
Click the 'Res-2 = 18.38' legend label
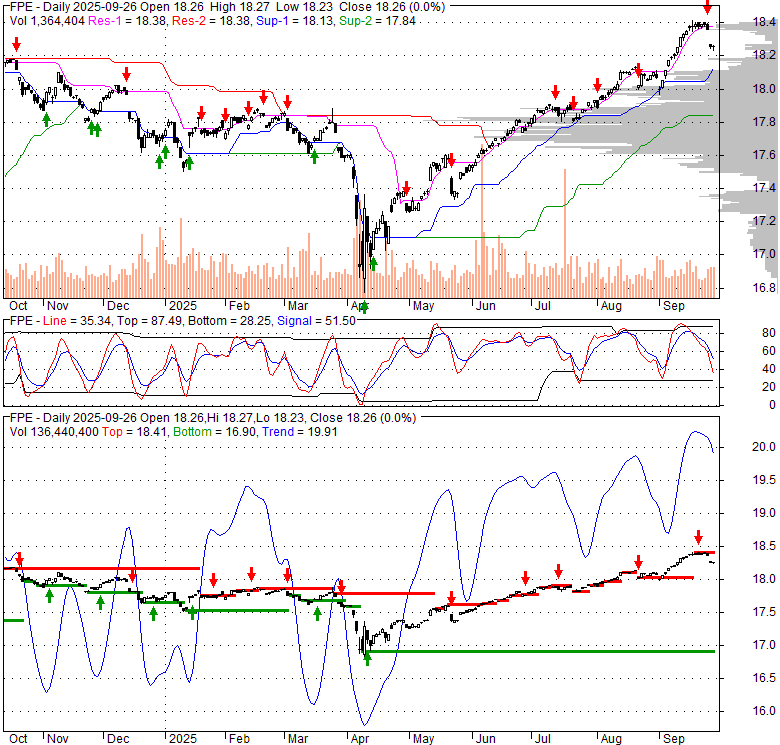(x=211, y=21)
